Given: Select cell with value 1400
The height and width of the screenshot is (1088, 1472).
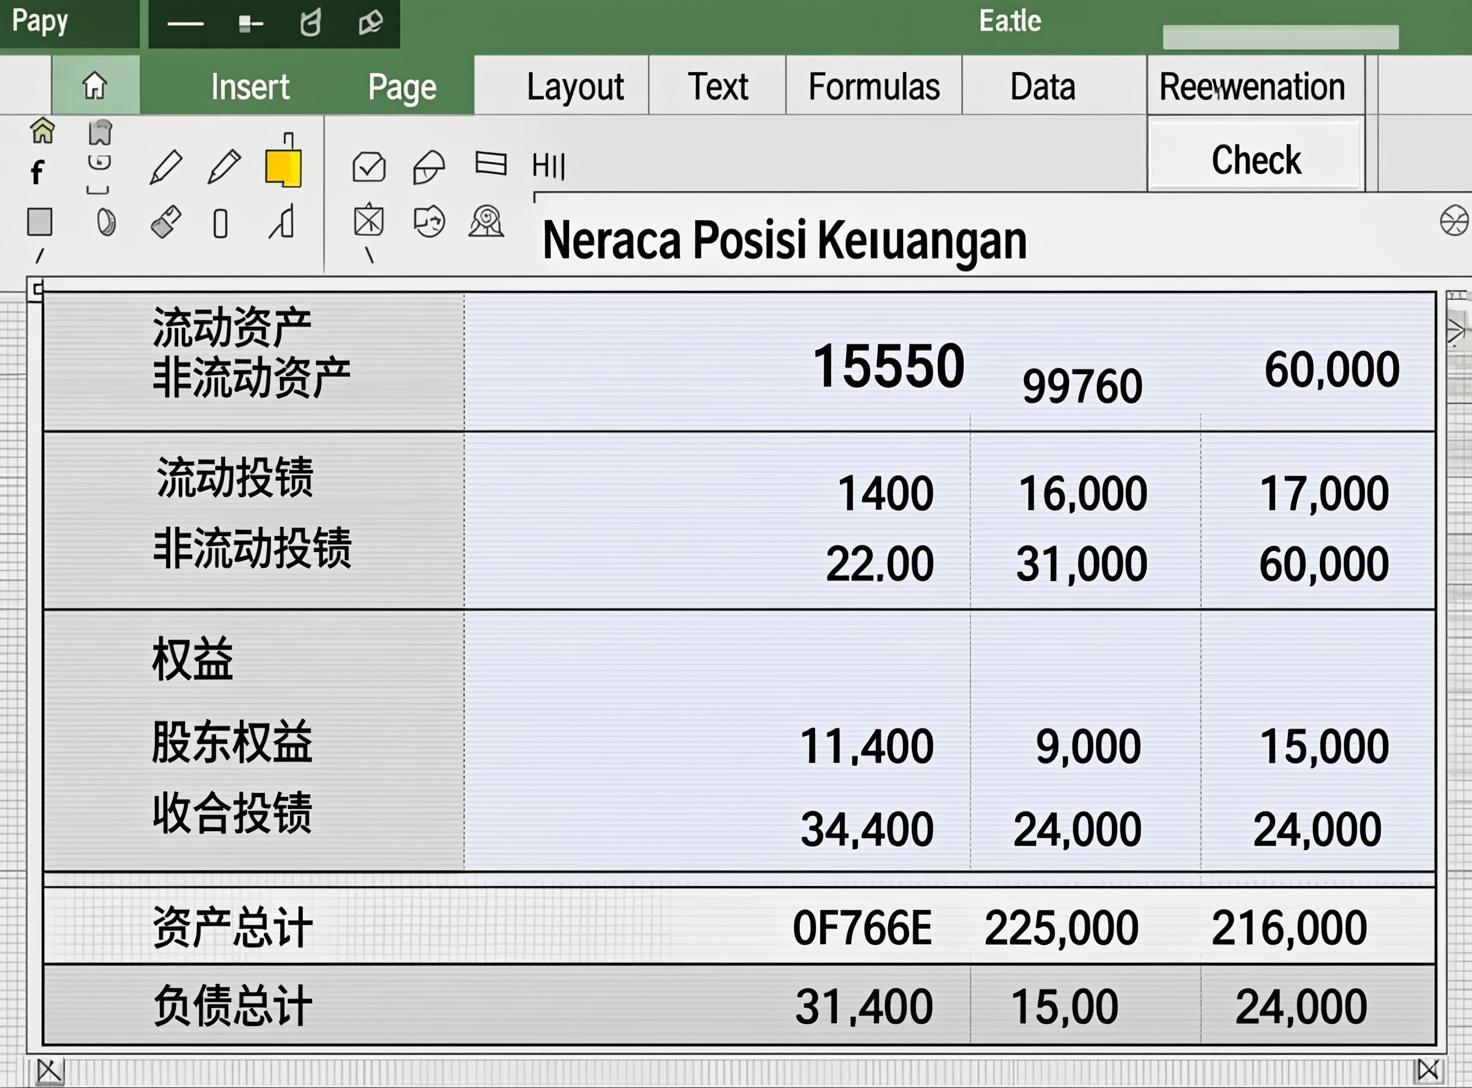Looking at the screenshot, I should [x=885, y=494].
